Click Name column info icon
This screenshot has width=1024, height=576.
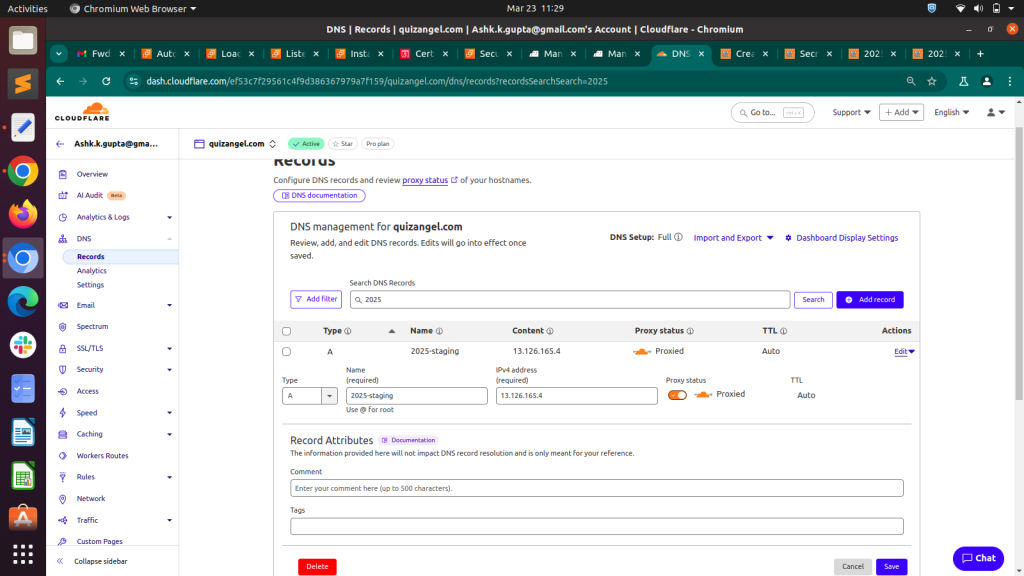440,331
